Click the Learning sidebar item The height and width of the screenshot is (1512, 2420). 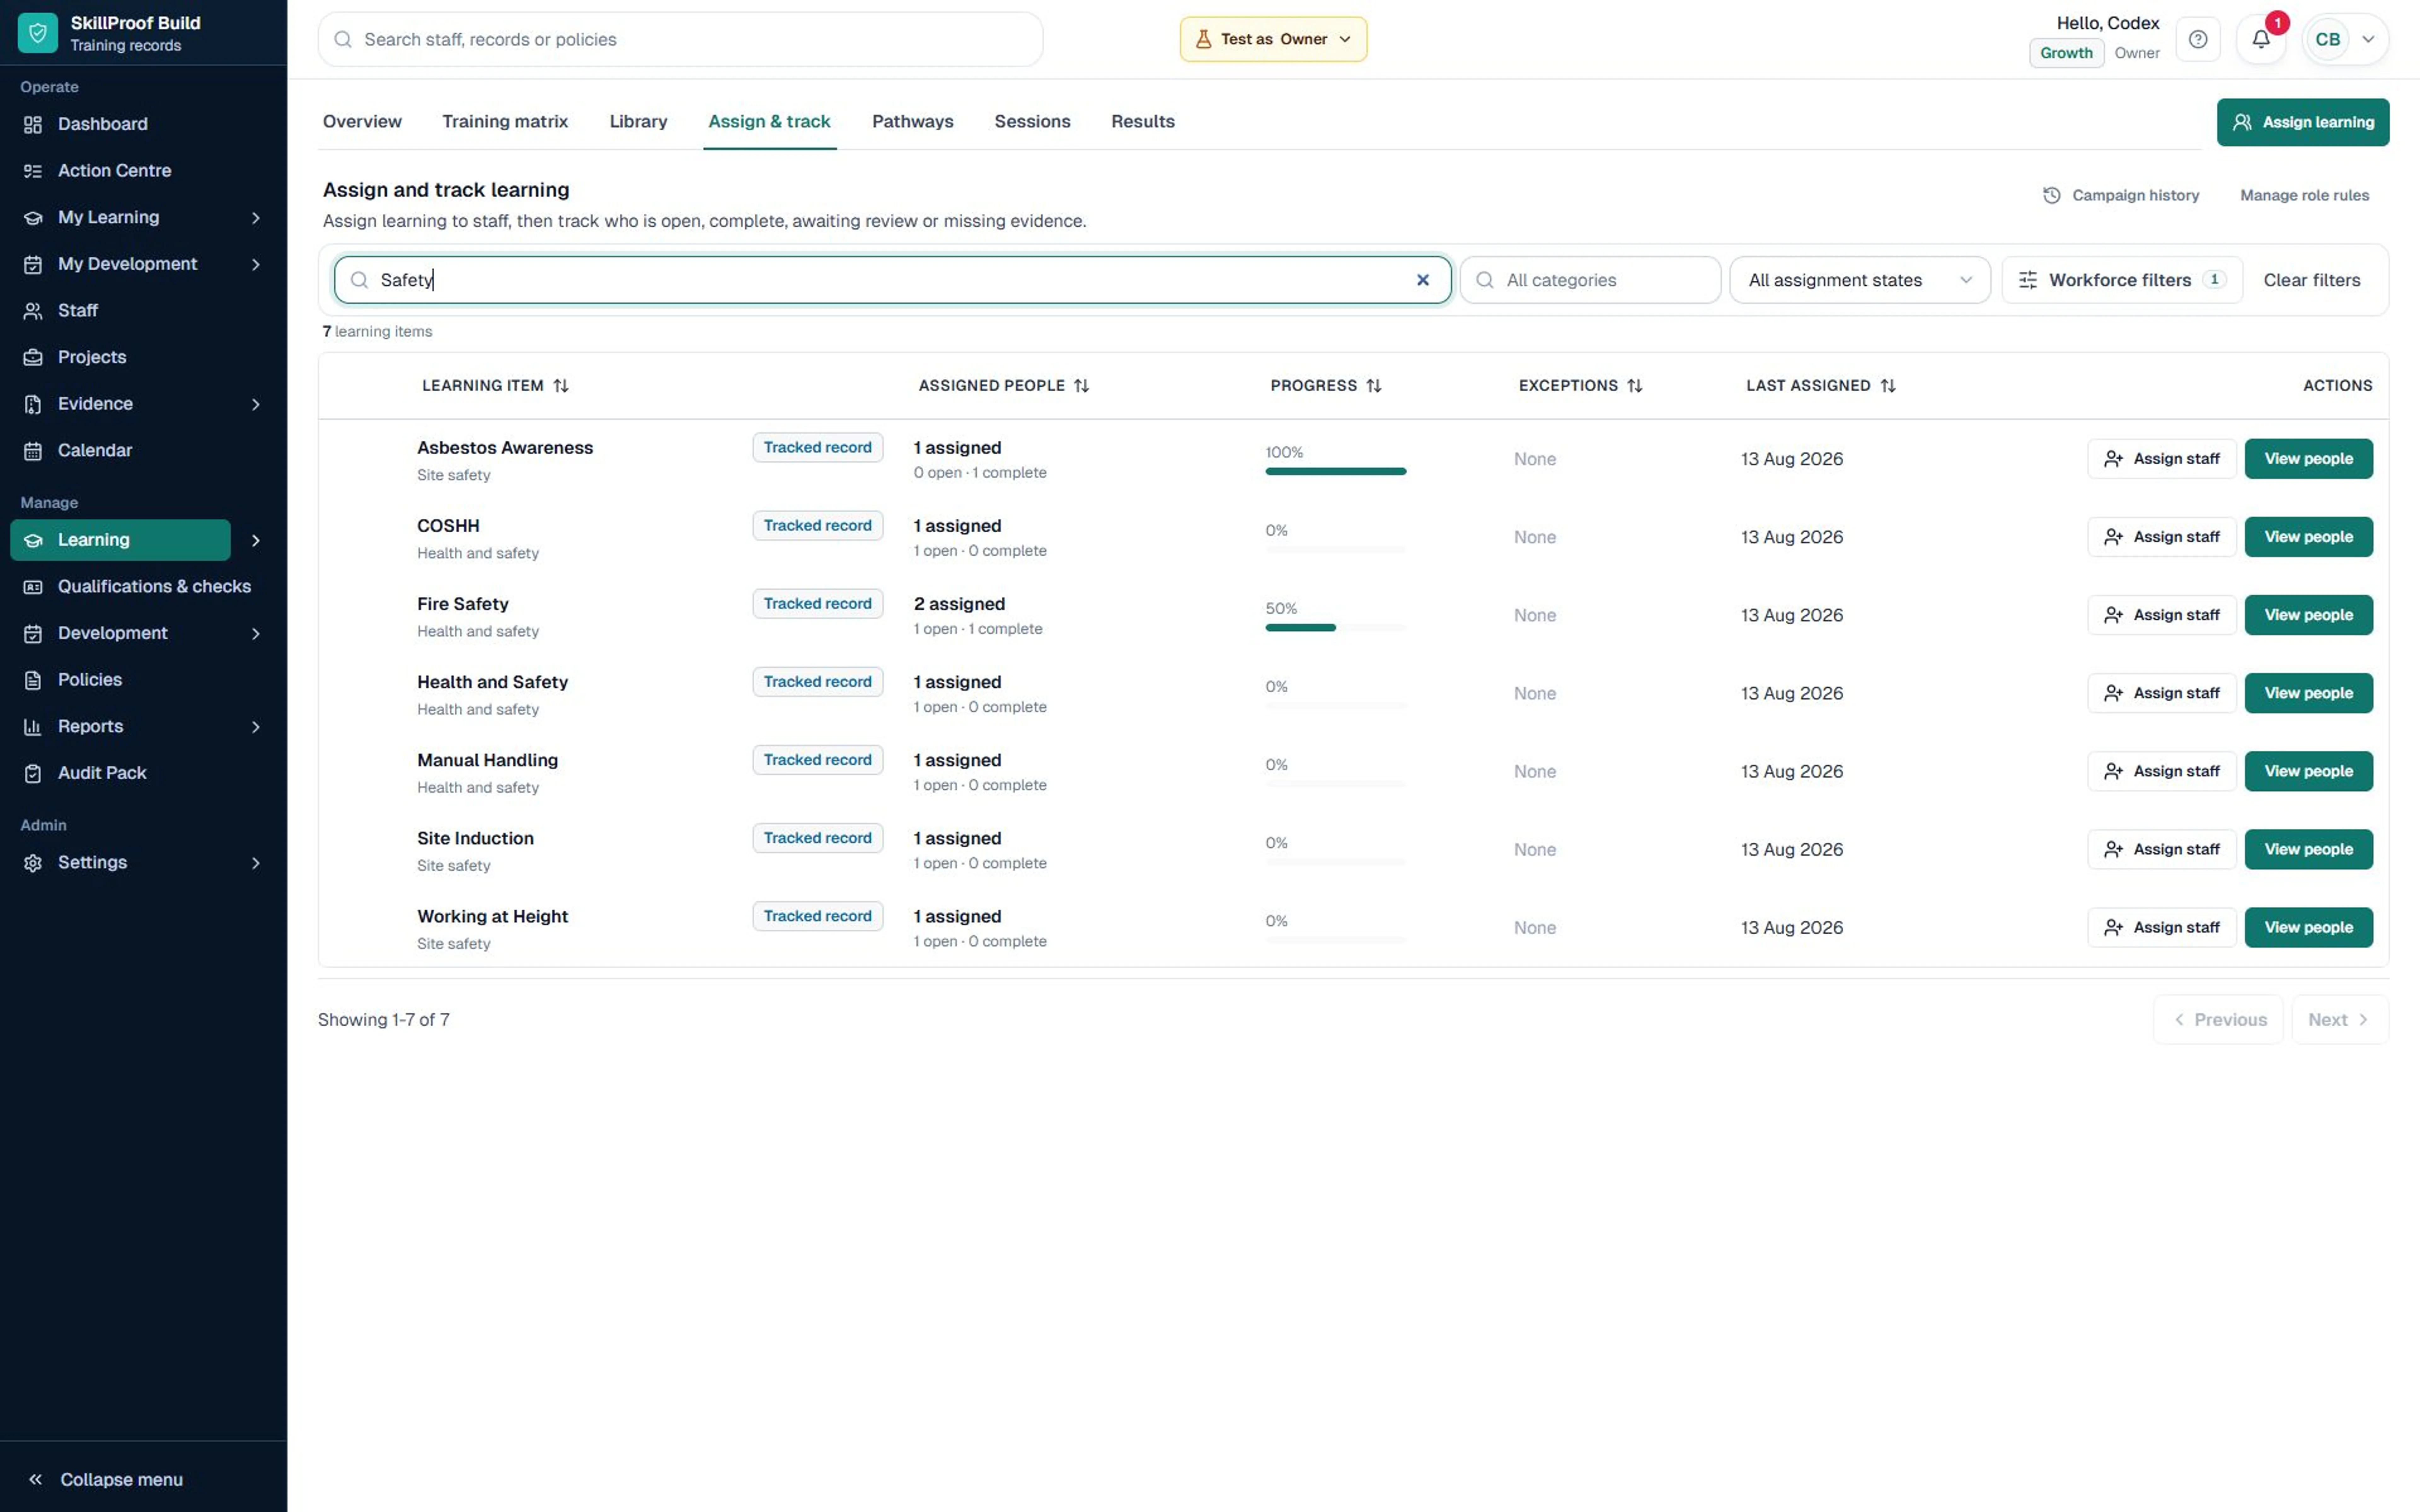(120, 540)
